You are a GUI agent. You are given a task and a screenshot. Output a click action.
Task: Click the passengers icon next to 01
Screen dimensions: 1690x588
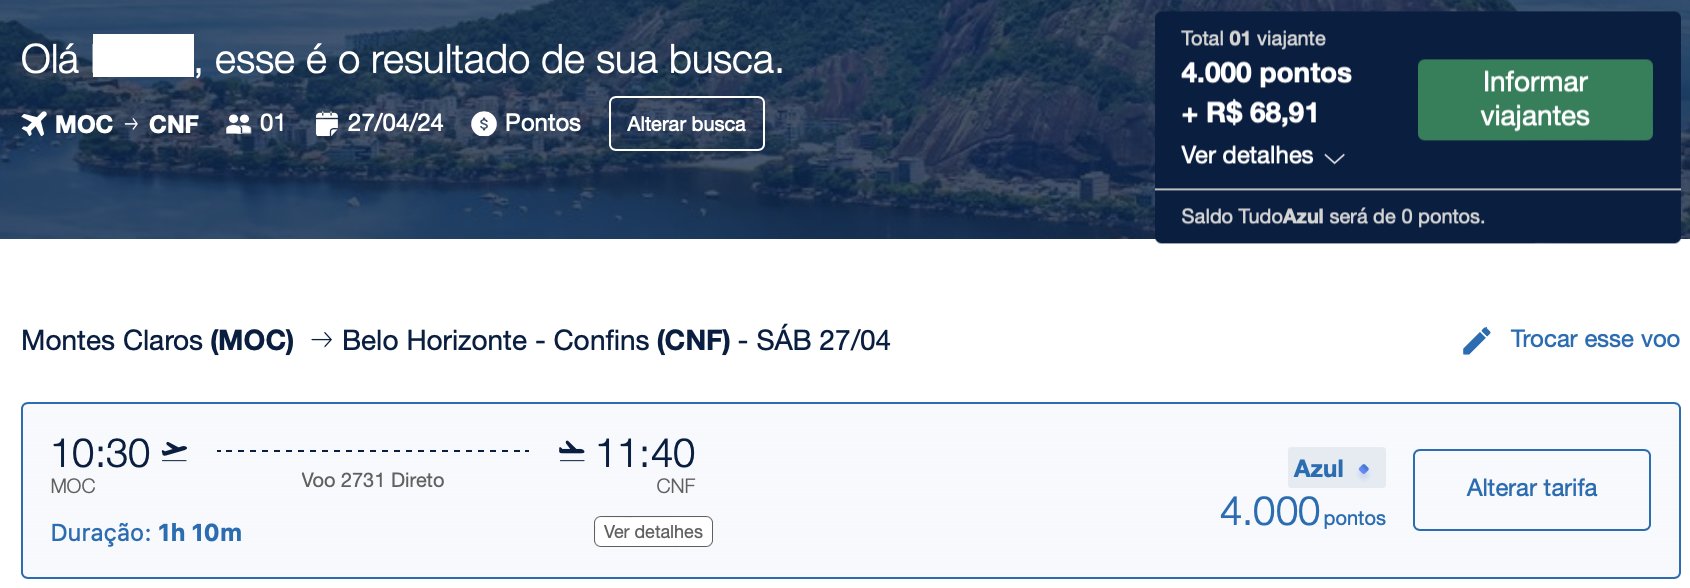coord(238,124)
